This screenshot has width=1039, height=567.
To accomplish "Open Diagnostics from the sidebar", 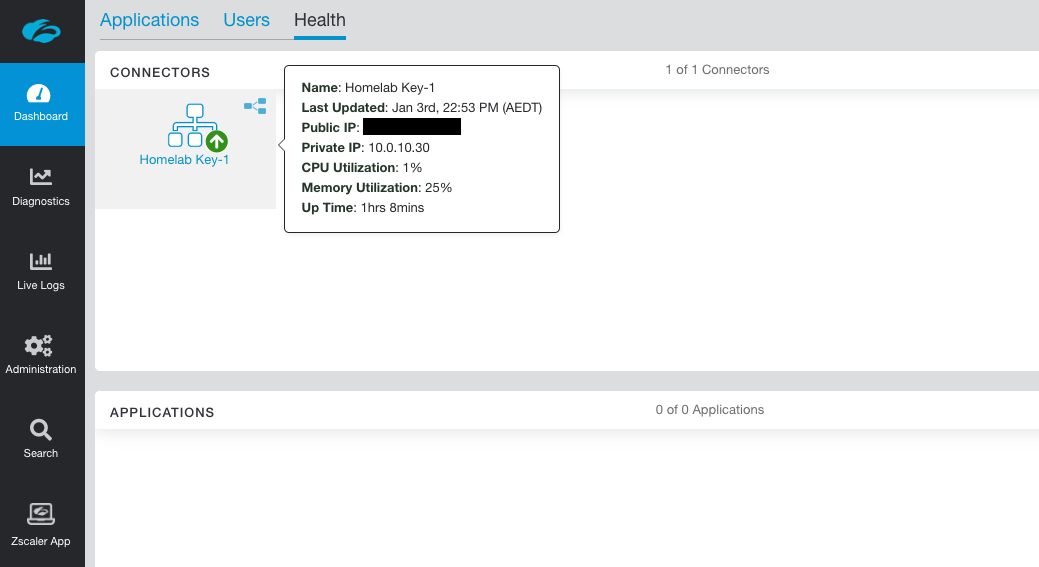I will tap(41, 178).
